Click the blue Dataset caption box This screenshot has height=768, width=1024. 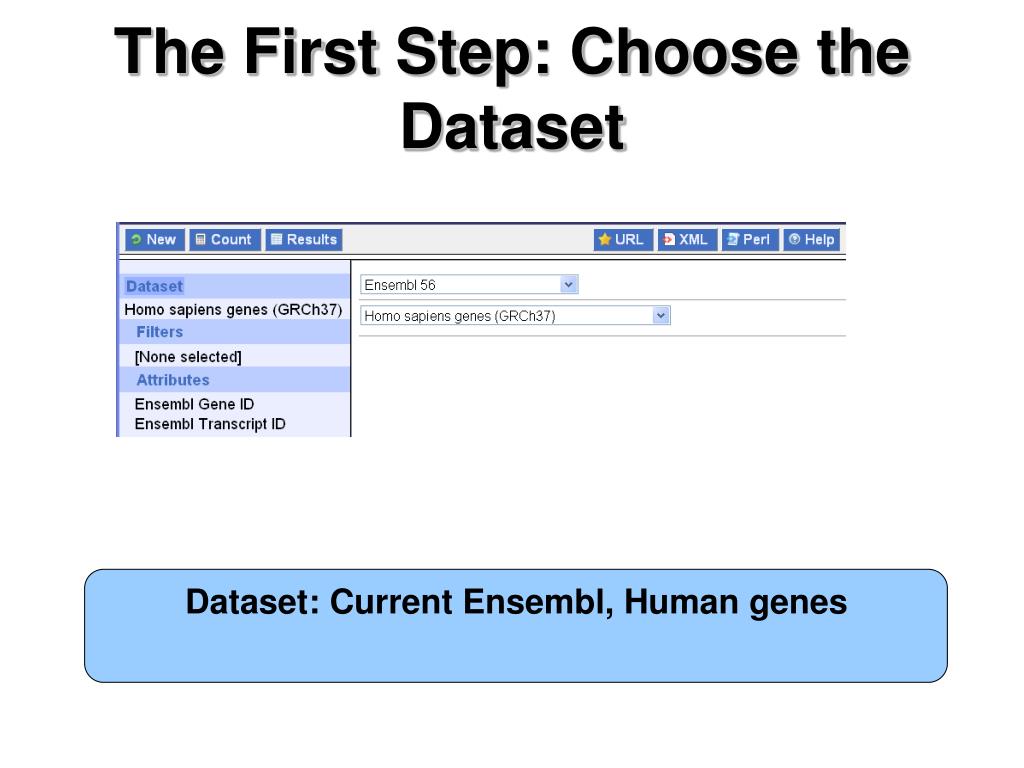point(516,626)
